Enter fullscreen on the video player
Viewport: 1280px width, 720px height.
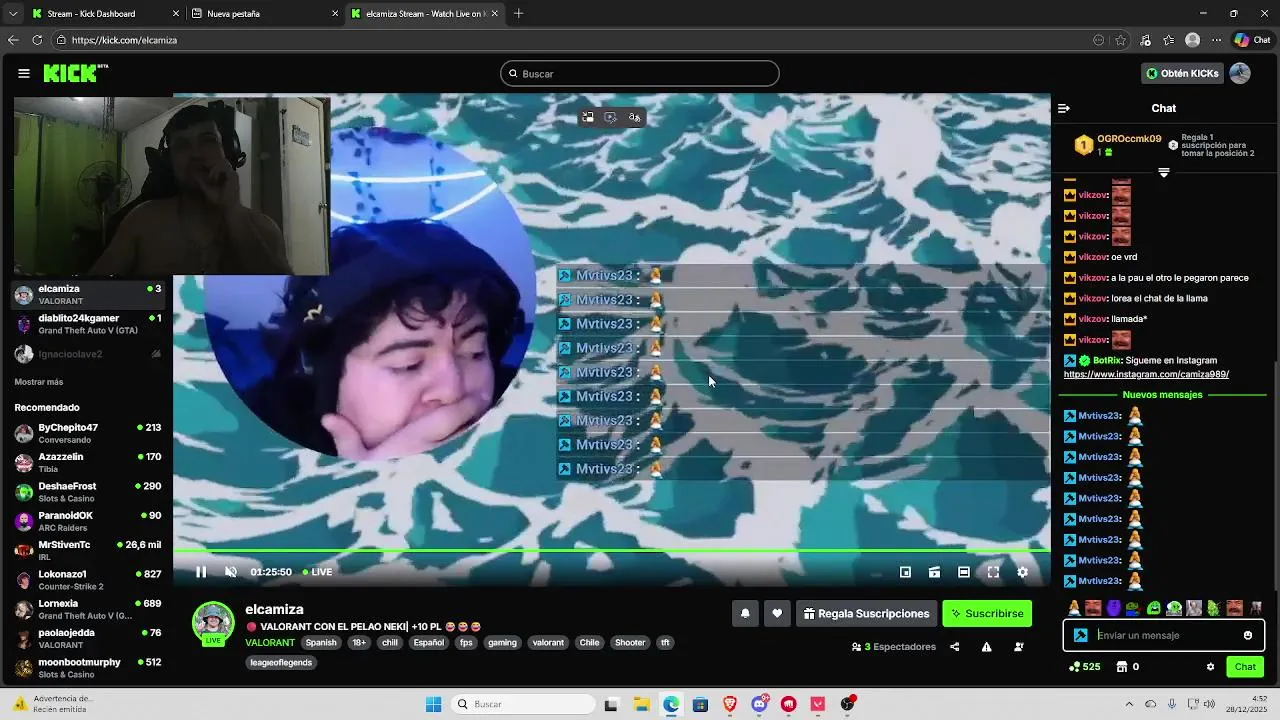tap(993, 572)
